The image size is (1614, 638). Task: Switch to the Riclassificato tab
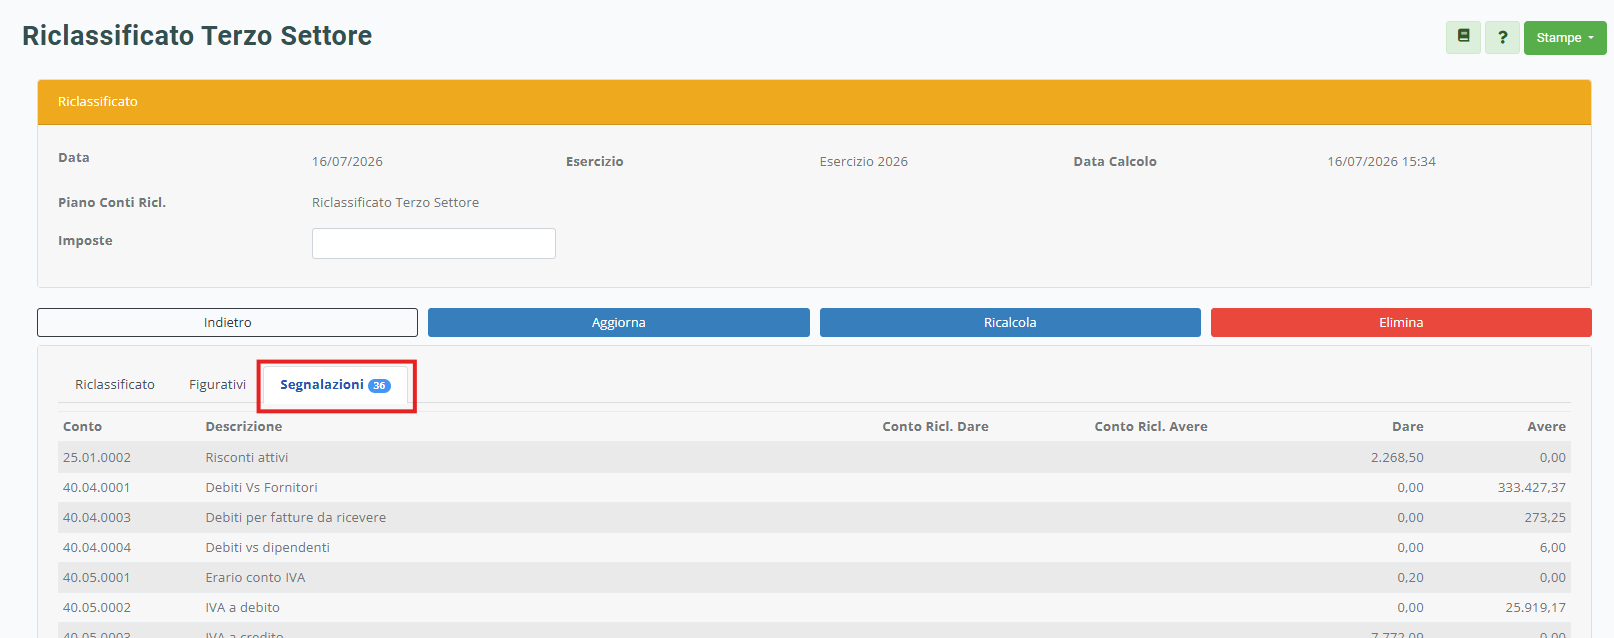(115, 384)
